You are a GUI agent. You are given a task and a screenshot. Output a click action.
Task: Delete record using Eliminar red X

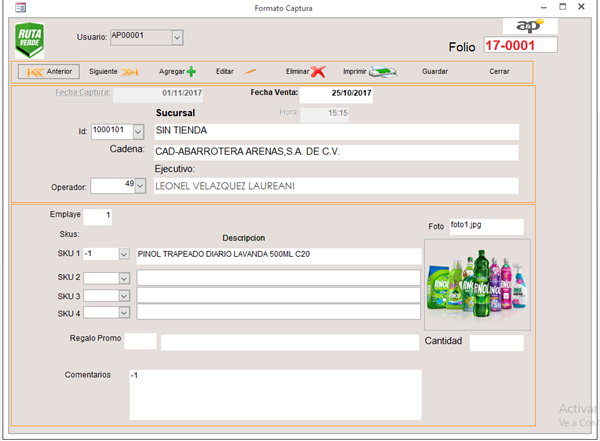305,72
